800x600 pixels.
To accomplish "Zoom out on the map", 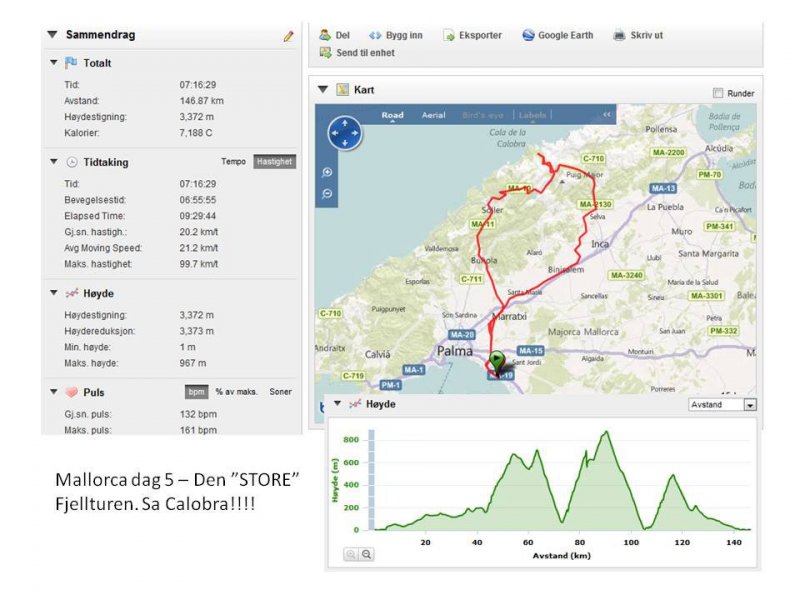I will pos(327,193).
